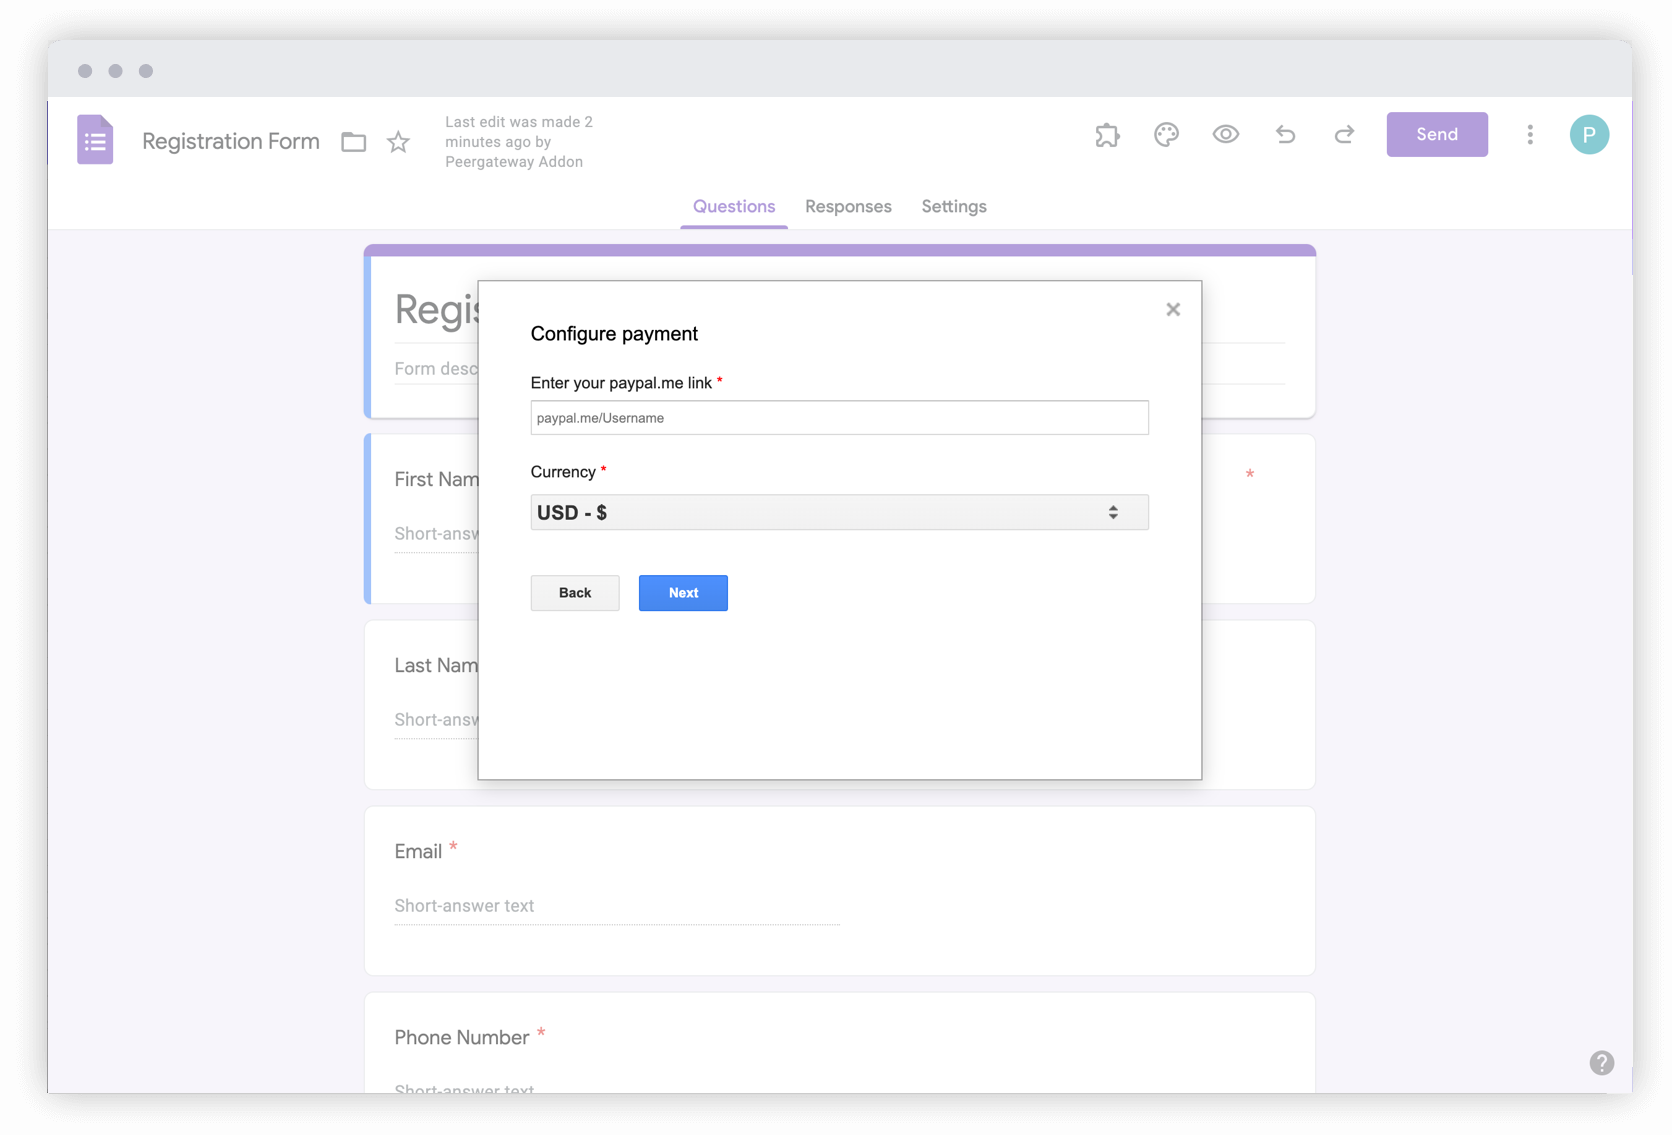Viewport: 1672px width, 1135px height.
Task: Preview the form with the eye icon
Action: click(1226, 134)
